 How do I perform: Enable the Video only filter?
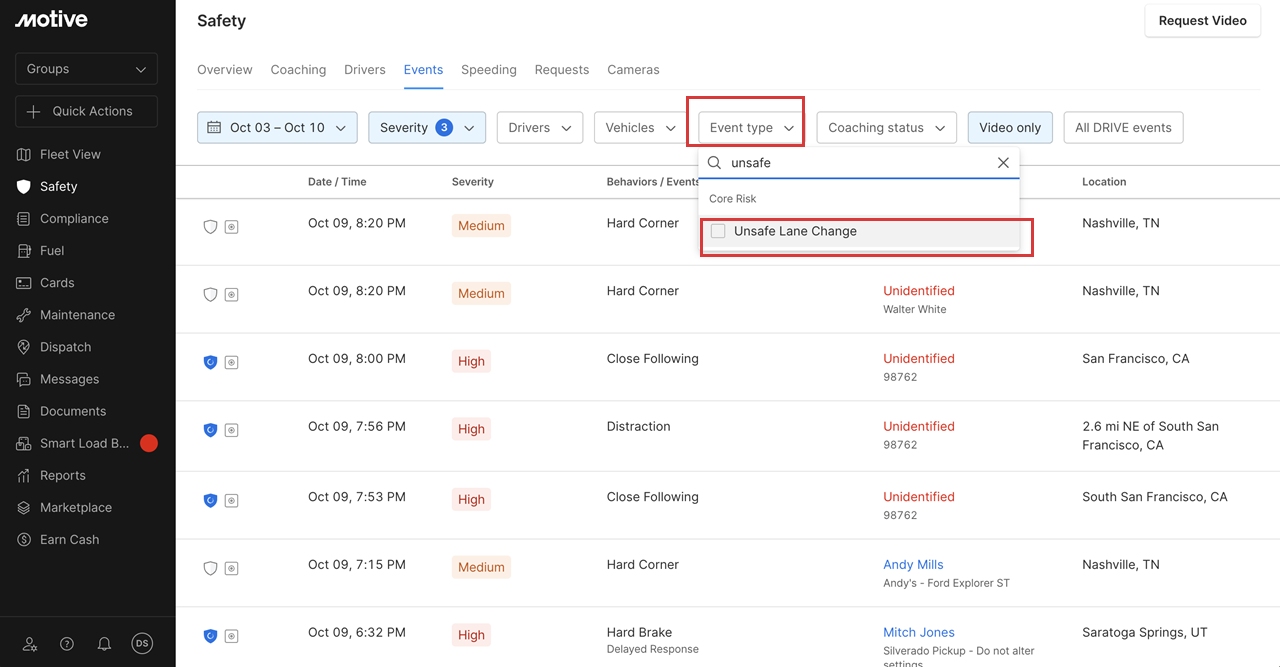tap(1010, 127)
